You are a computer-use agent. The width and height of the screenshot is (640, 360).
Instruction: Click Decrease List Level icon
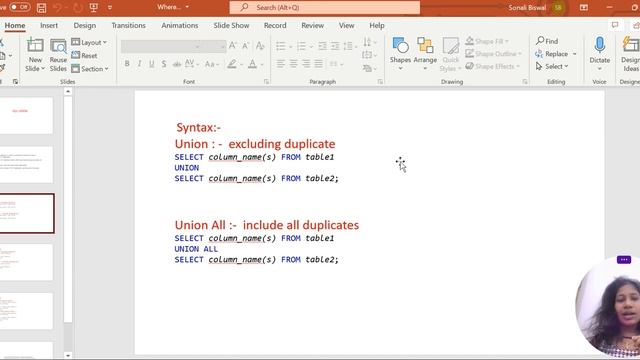322,46
